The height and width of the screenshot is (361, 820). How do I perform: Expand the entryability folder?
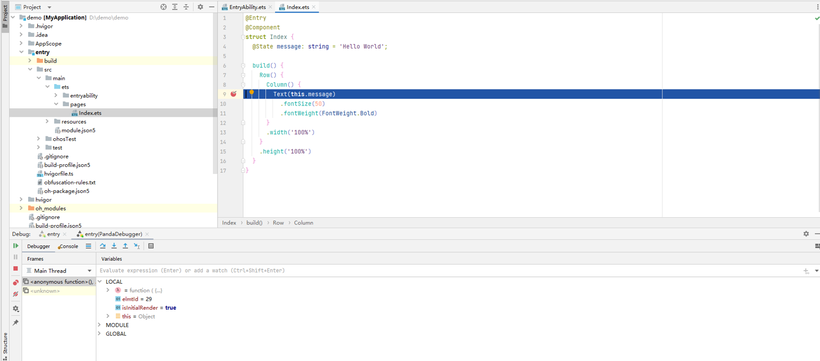(x=56, y=96)
